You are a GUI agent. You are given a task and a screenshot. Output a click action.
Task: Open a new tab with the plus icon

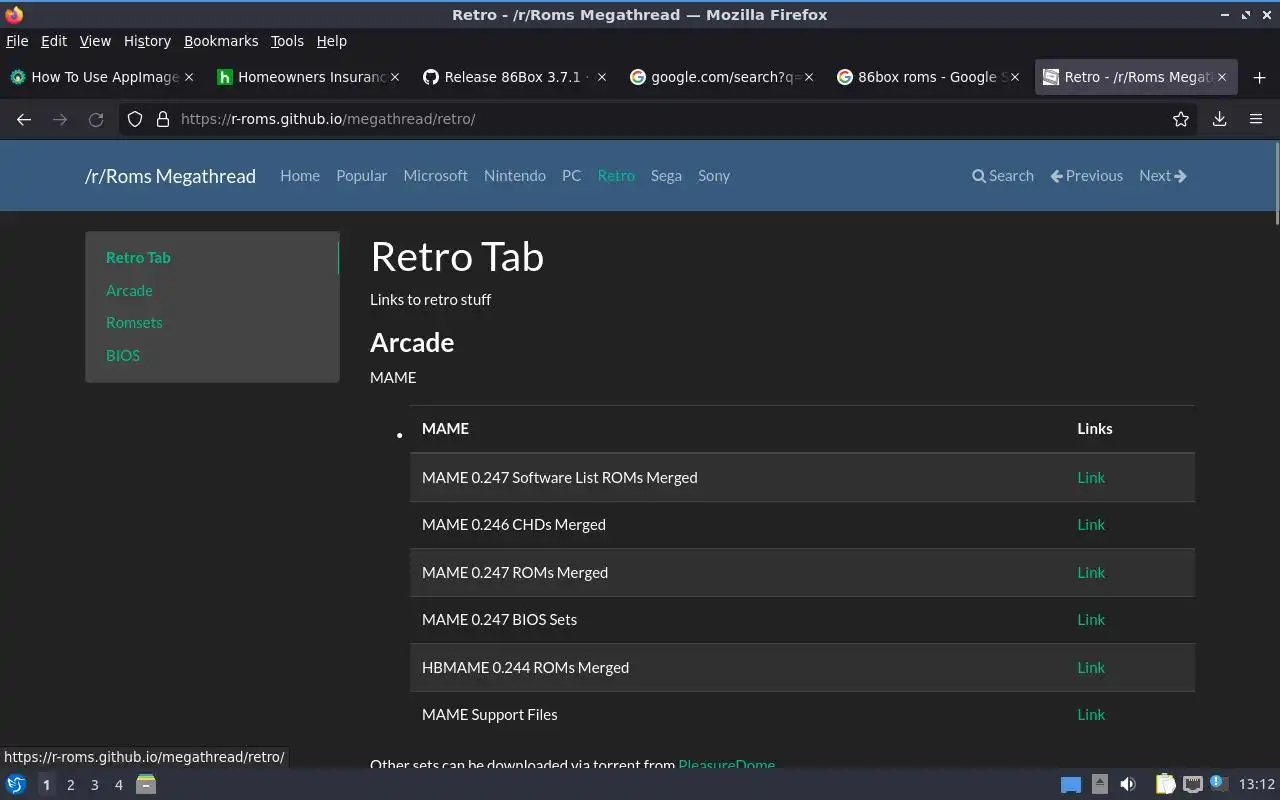pos(1259,77)
